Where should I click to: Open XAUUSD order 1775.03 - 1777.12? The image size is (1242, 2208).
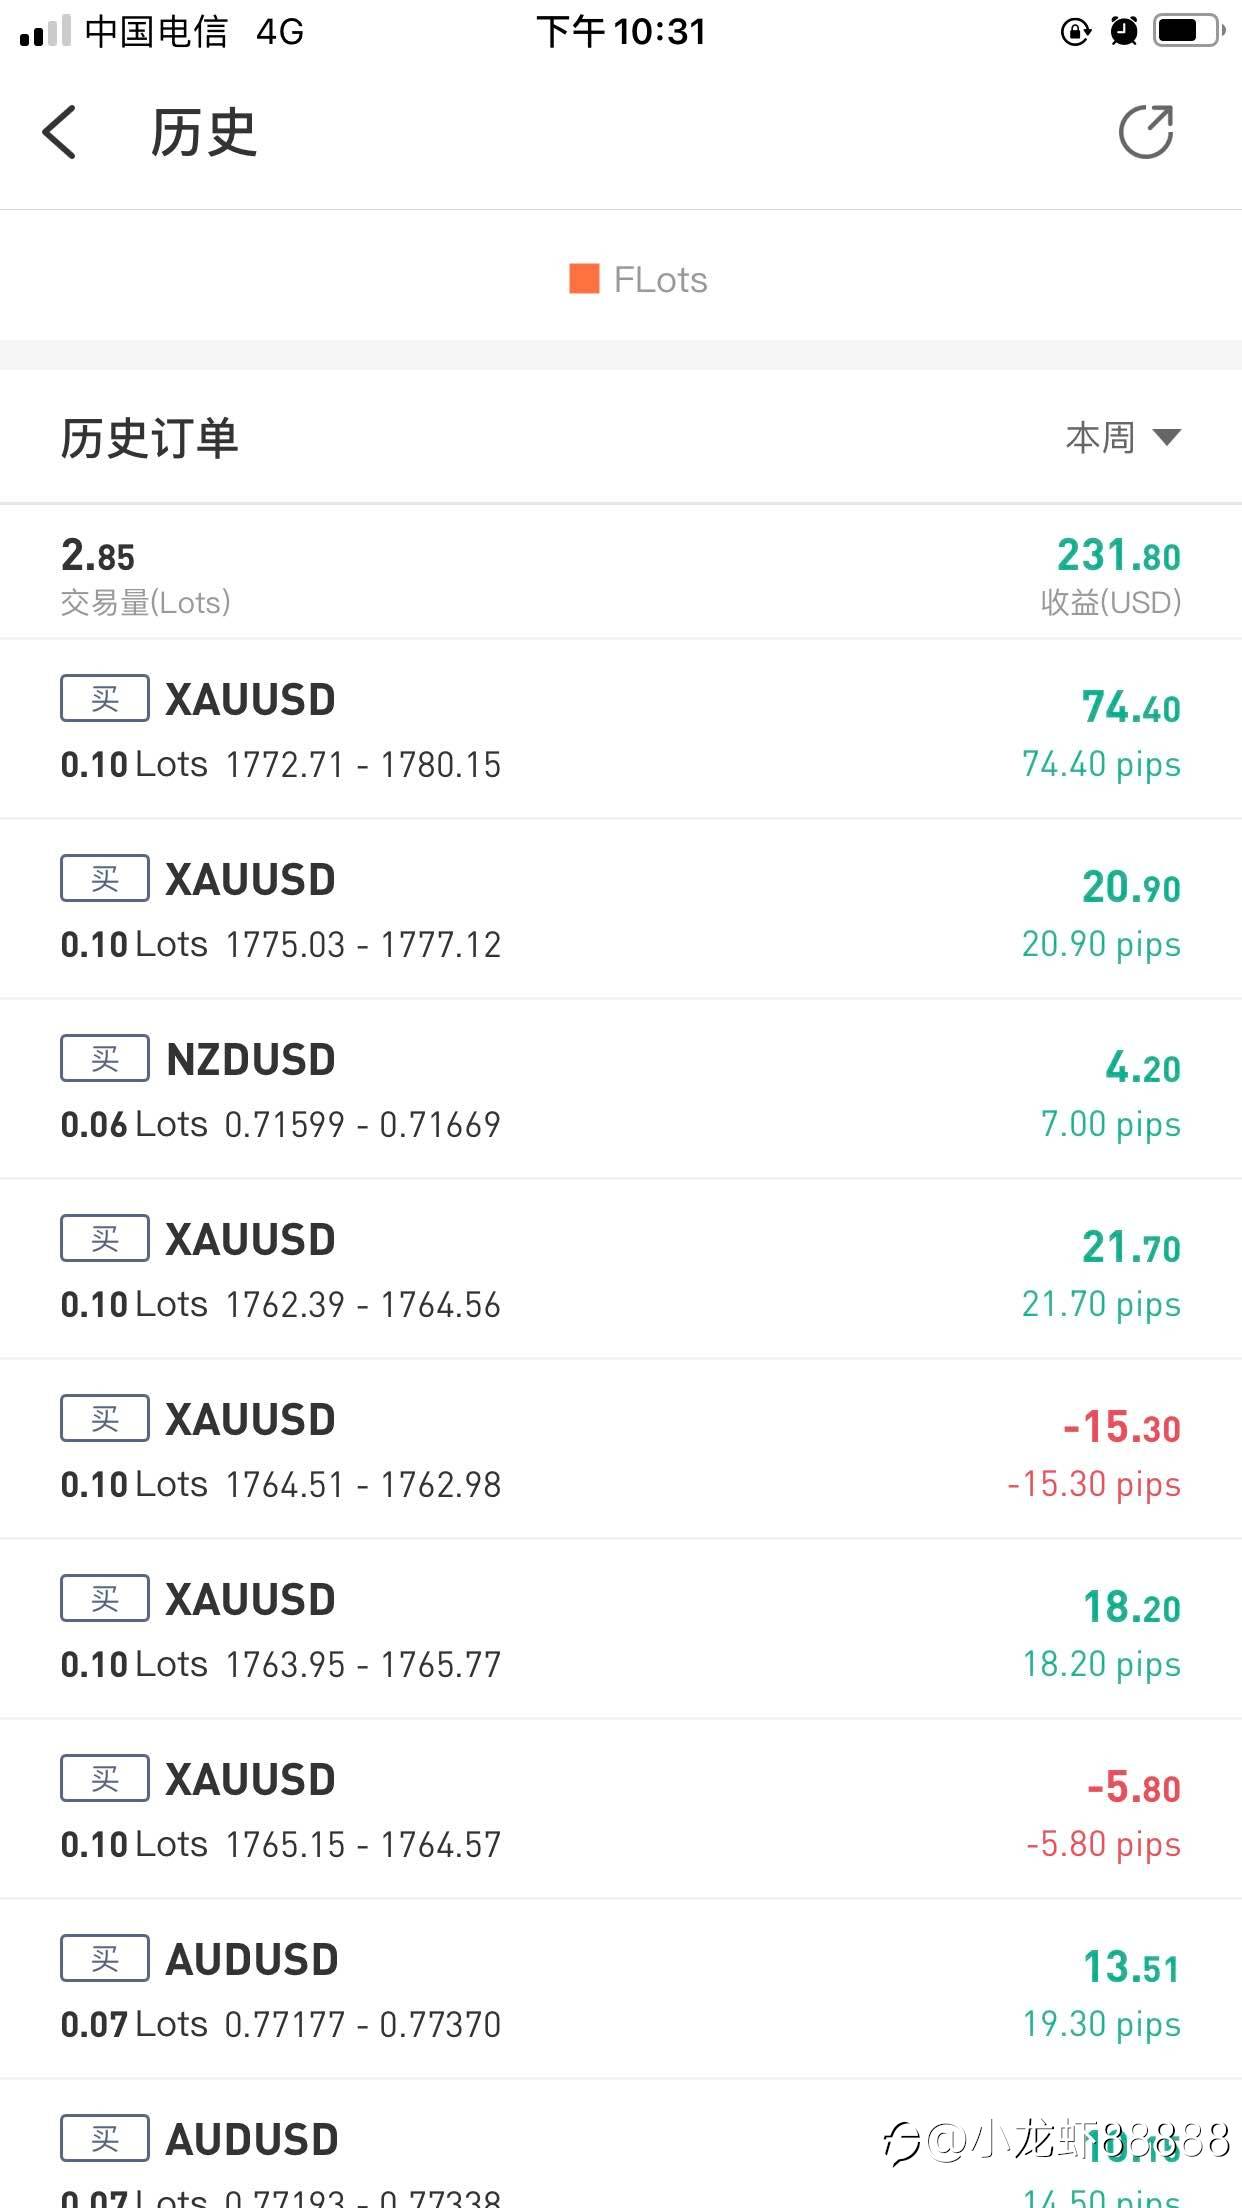(620, 910)
